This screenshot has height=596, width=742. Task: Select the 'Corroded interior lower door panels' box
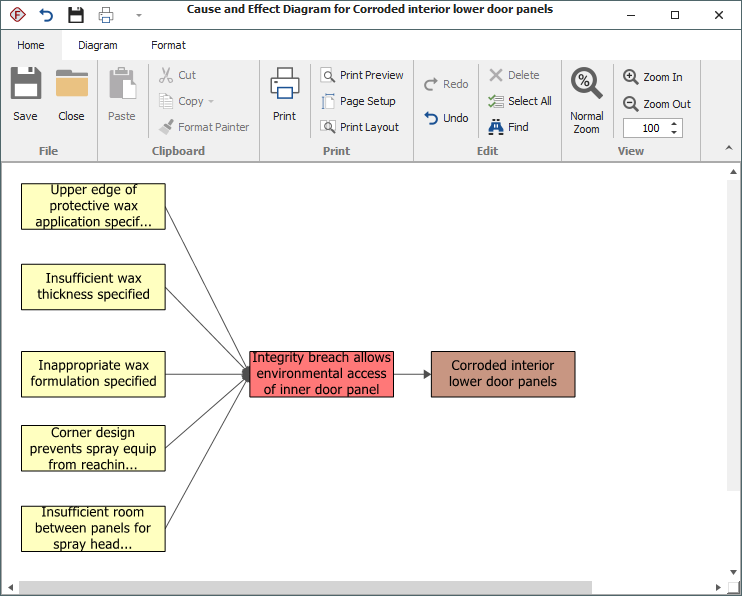tap(503, 374)
